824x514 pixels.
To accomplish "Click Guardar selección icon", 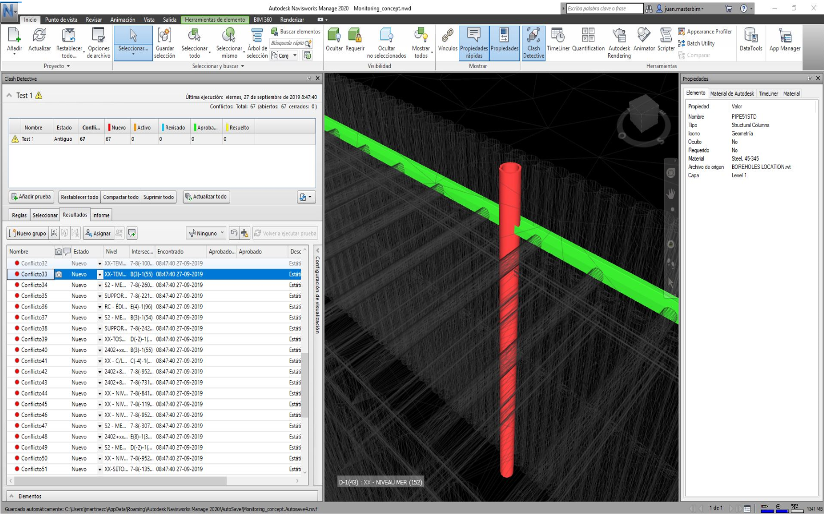I will click(164, 36).
